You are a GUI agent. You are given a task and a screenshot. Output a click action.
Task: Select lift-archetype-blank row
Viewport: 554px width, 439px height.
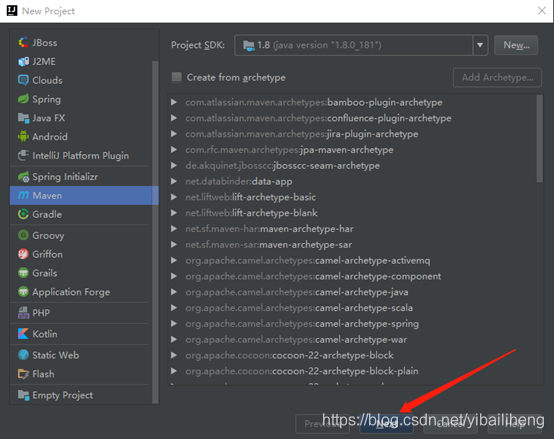(352, 213)
